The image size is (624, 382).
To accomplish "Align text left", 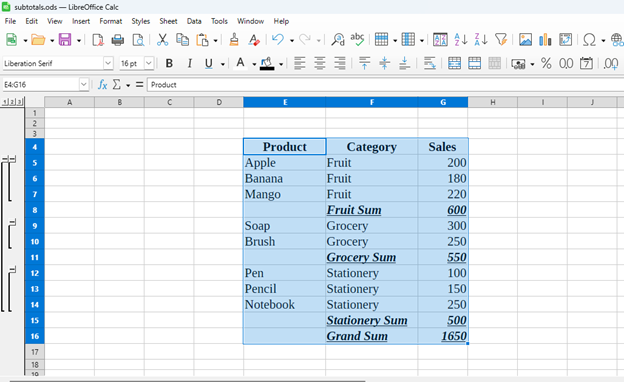I will (300, 63).
